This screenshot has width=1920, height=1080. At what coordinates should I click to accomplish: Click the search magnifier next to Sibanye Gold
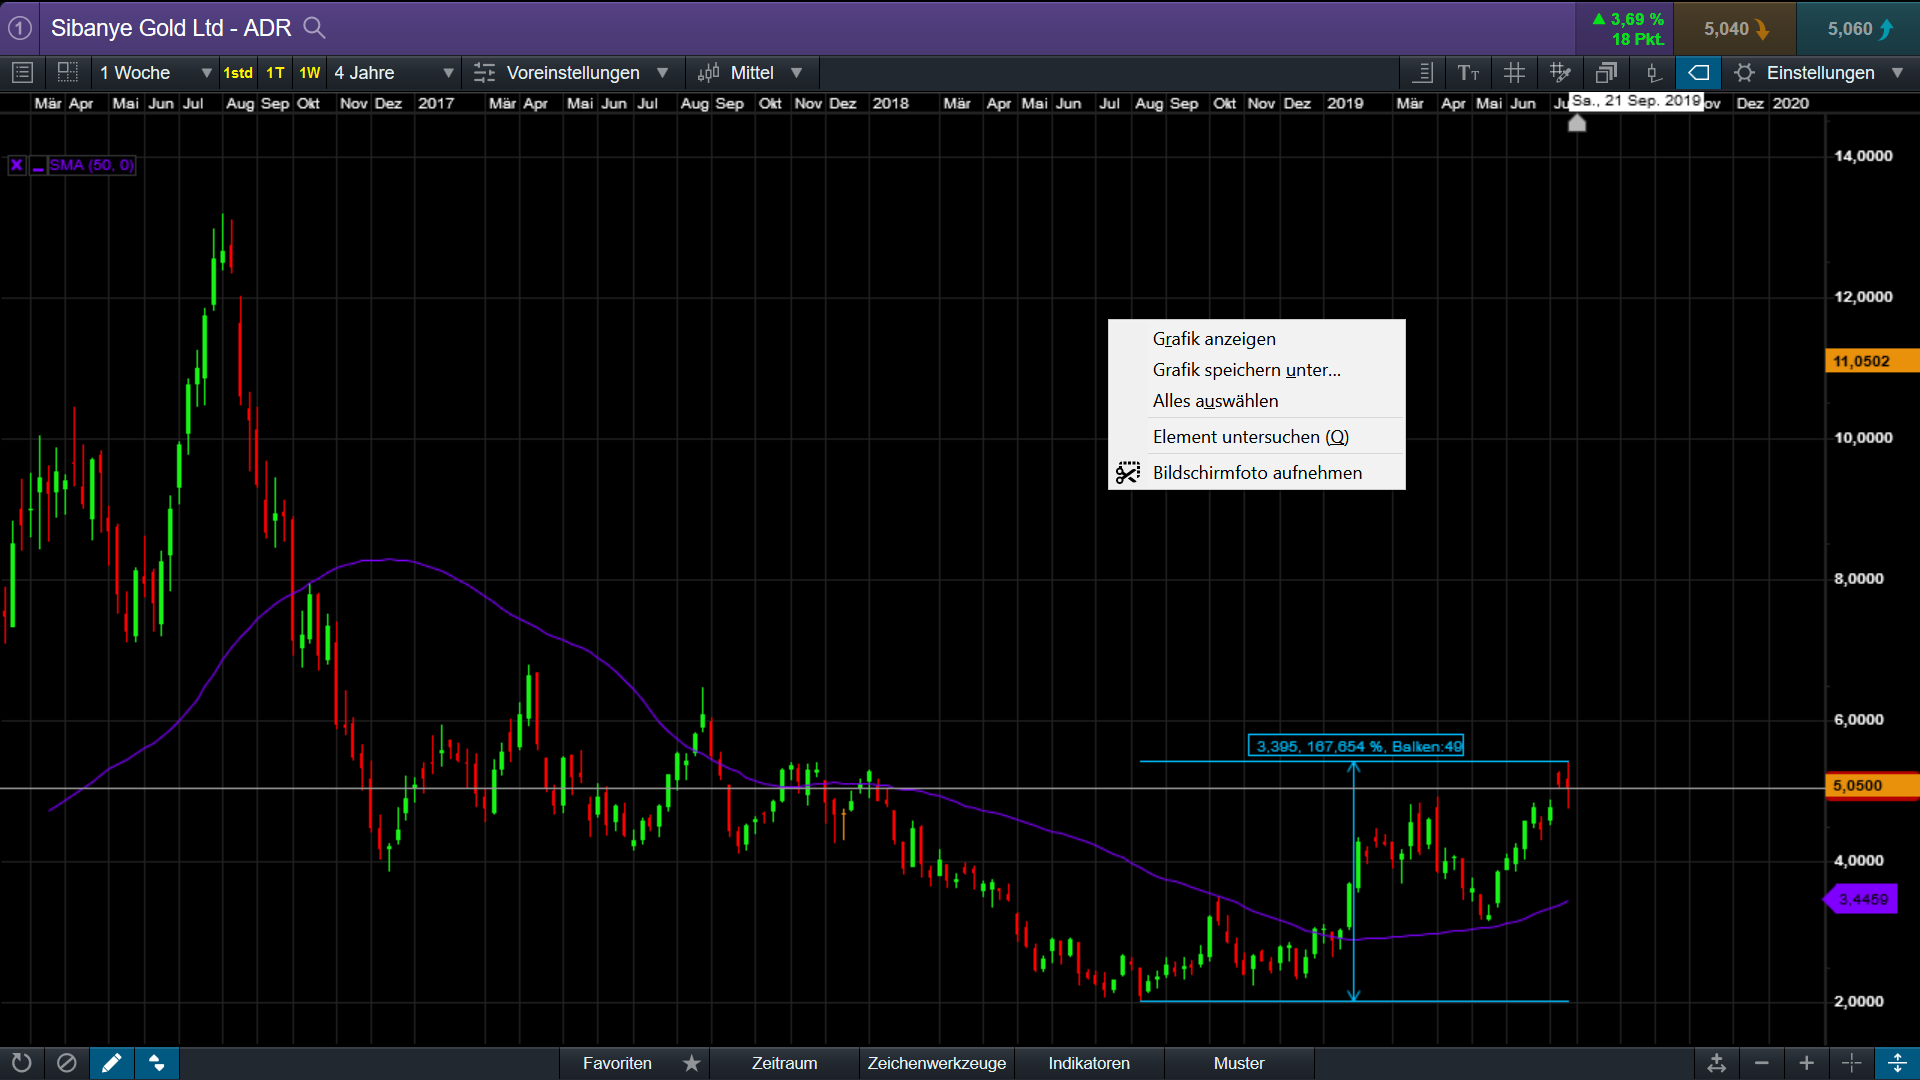pos(314,28)
